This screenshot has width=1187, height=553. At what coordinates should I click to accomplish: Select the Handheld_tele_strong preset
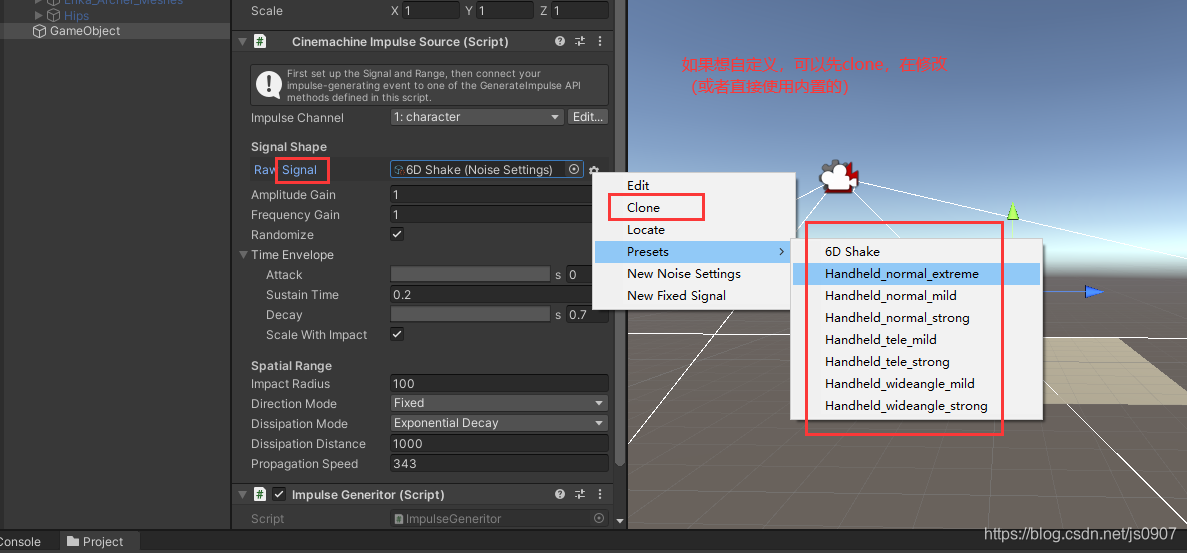point(917,362)
